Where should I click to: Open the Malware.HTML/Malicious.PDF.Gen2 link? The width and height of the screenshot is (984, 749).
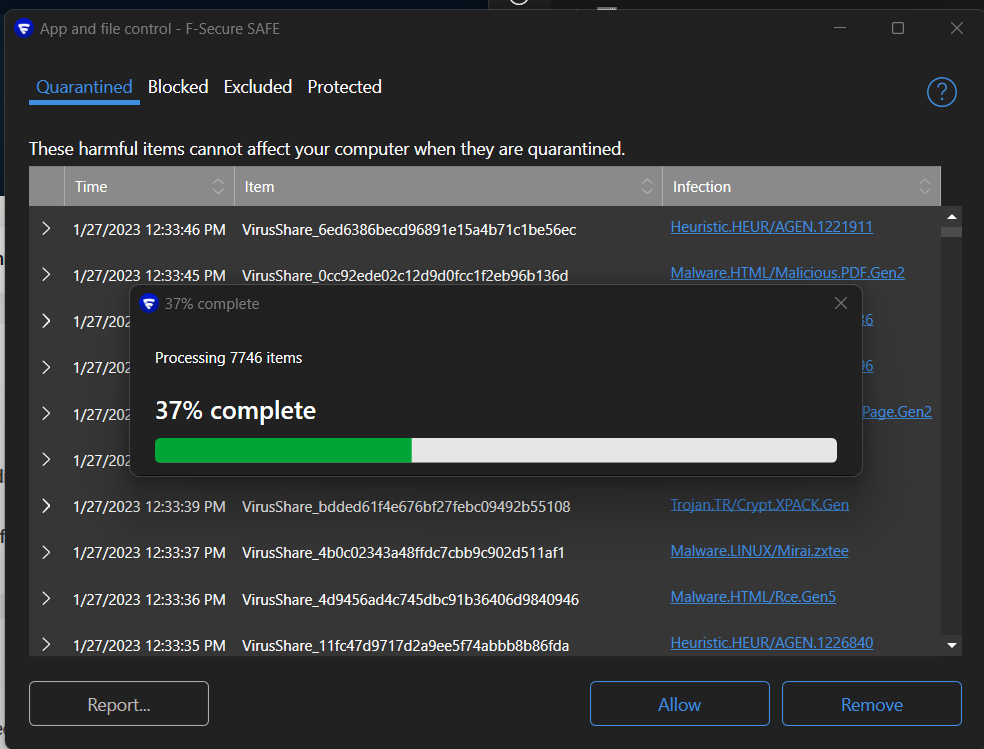coord(788,273)
